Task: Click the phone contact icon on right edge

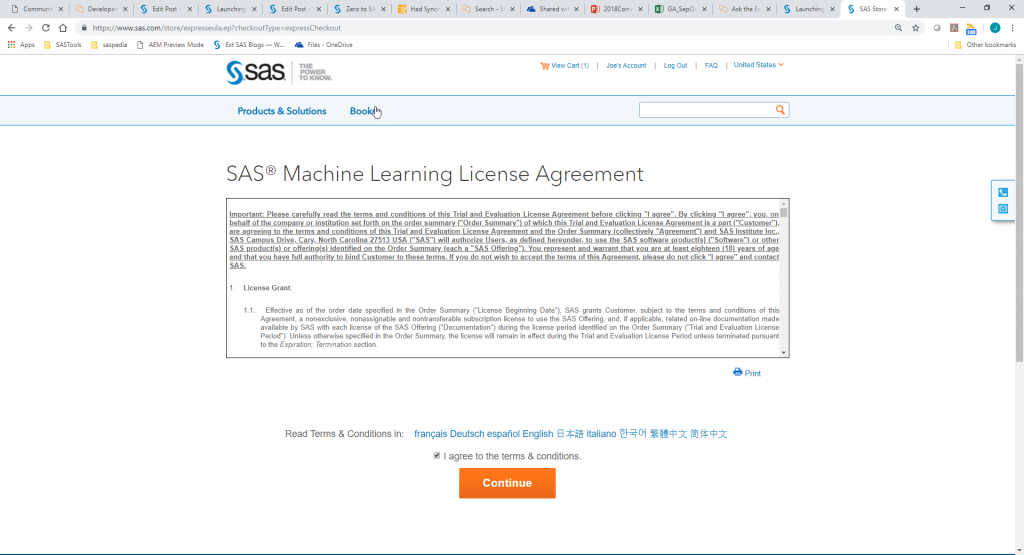Action: [x=1003, y=193]
